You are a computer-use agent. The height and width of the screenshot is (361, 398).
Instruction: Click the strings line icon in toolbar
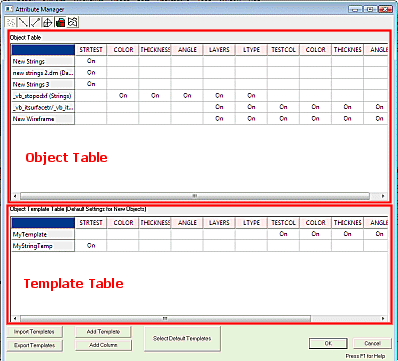[23, 22]
